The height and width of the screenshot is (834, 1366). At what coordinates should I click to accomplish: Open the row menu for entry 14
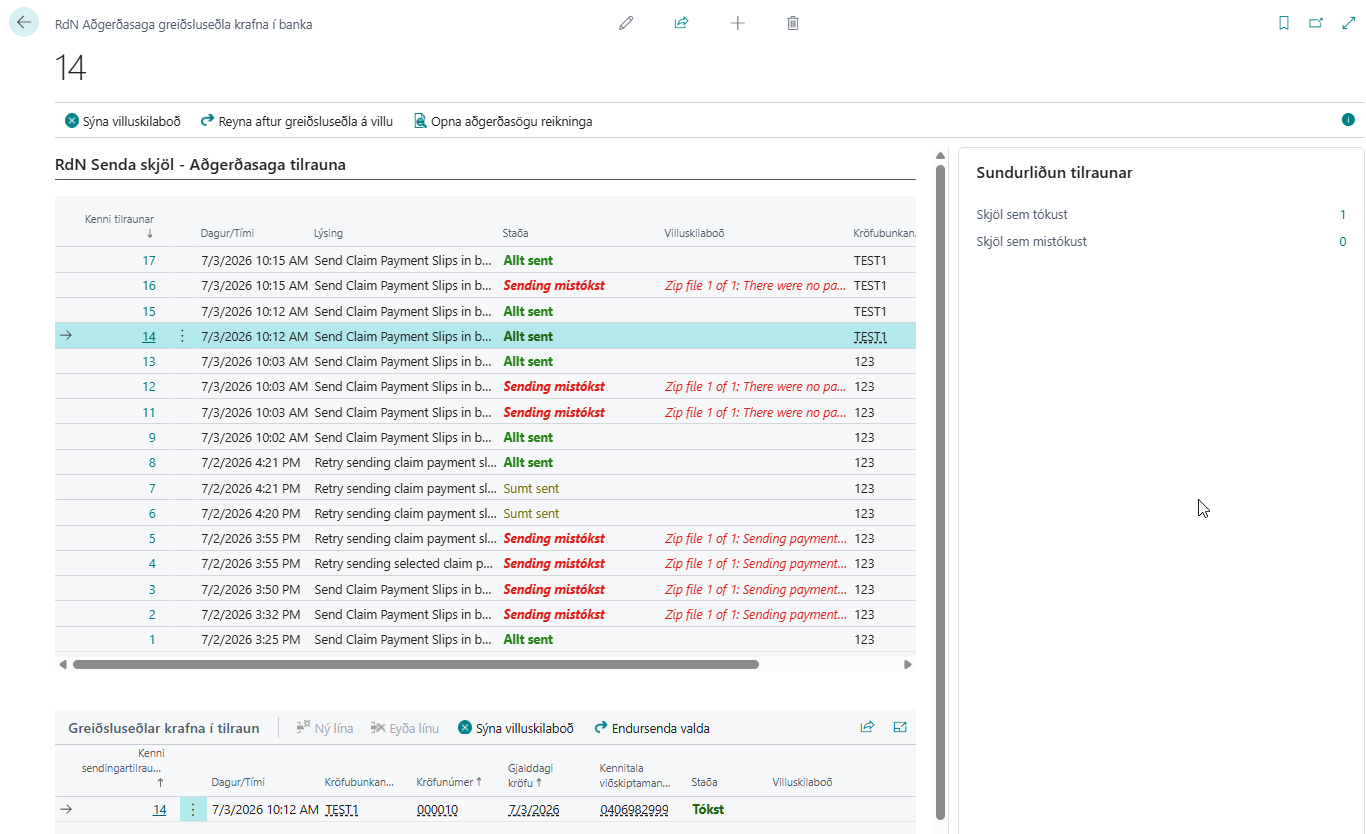coord(182,337)
